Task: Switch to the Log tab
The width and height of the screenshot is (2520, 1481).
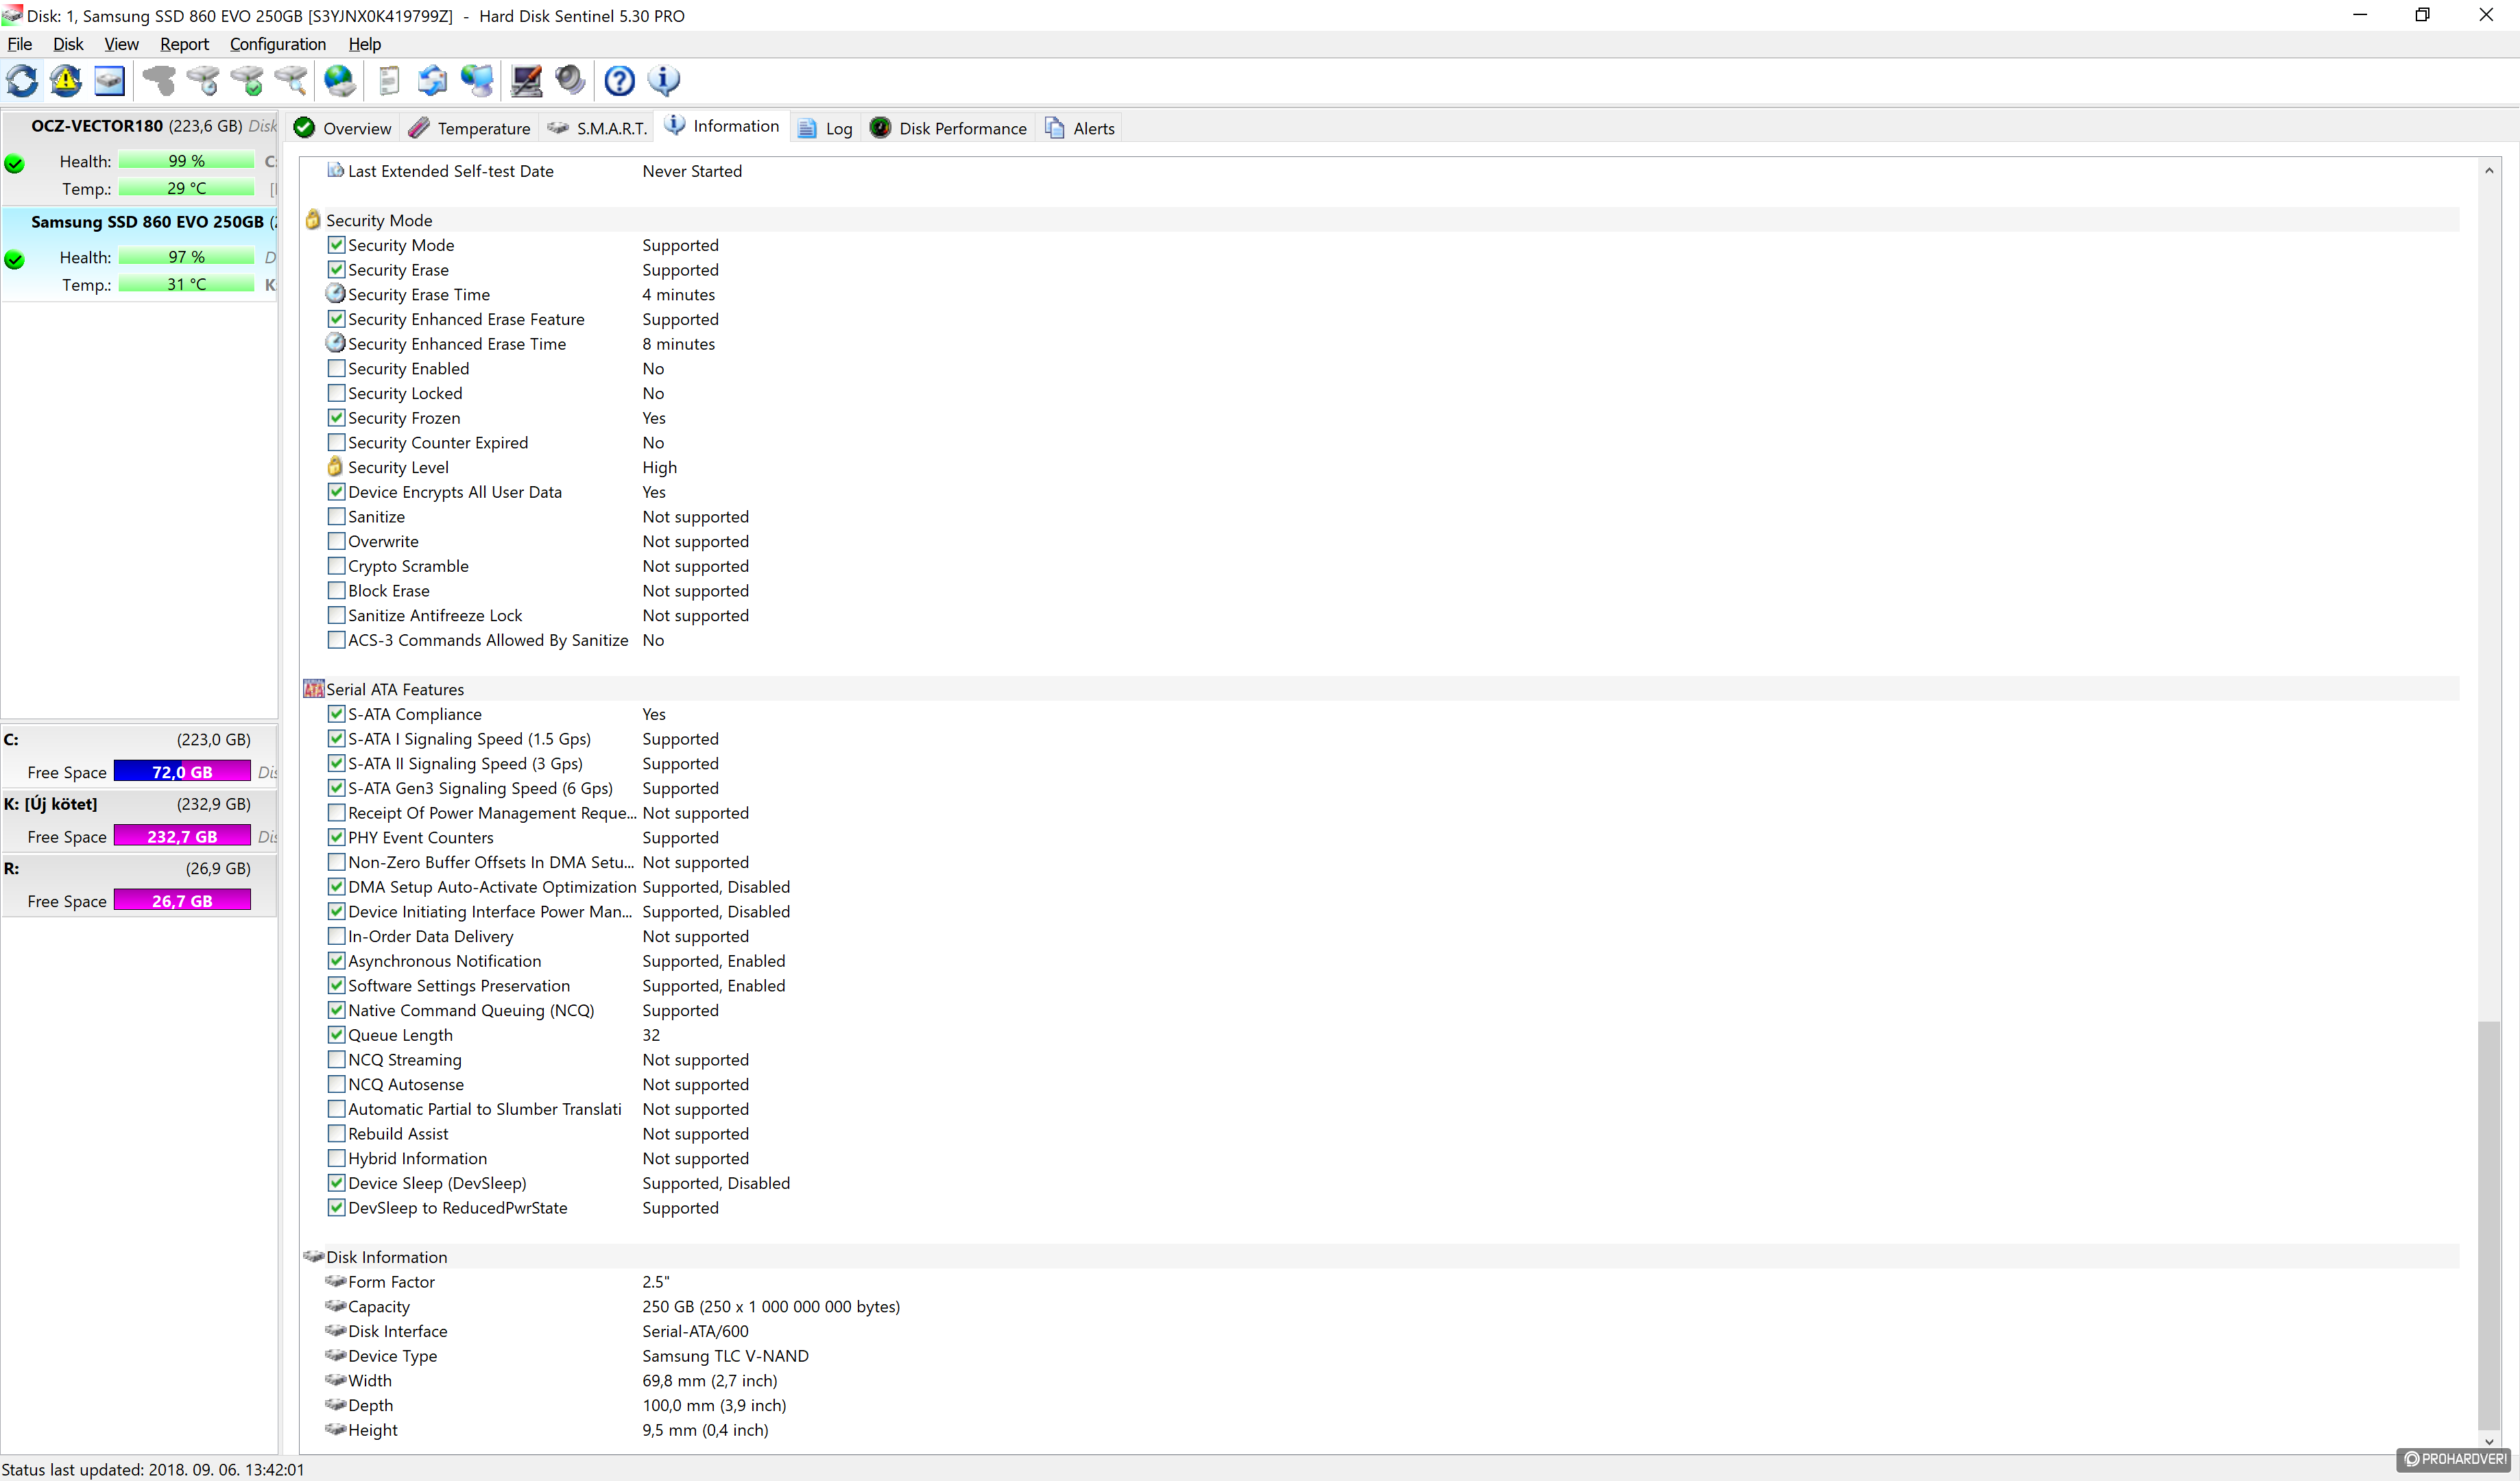Action: pos(825,128)
